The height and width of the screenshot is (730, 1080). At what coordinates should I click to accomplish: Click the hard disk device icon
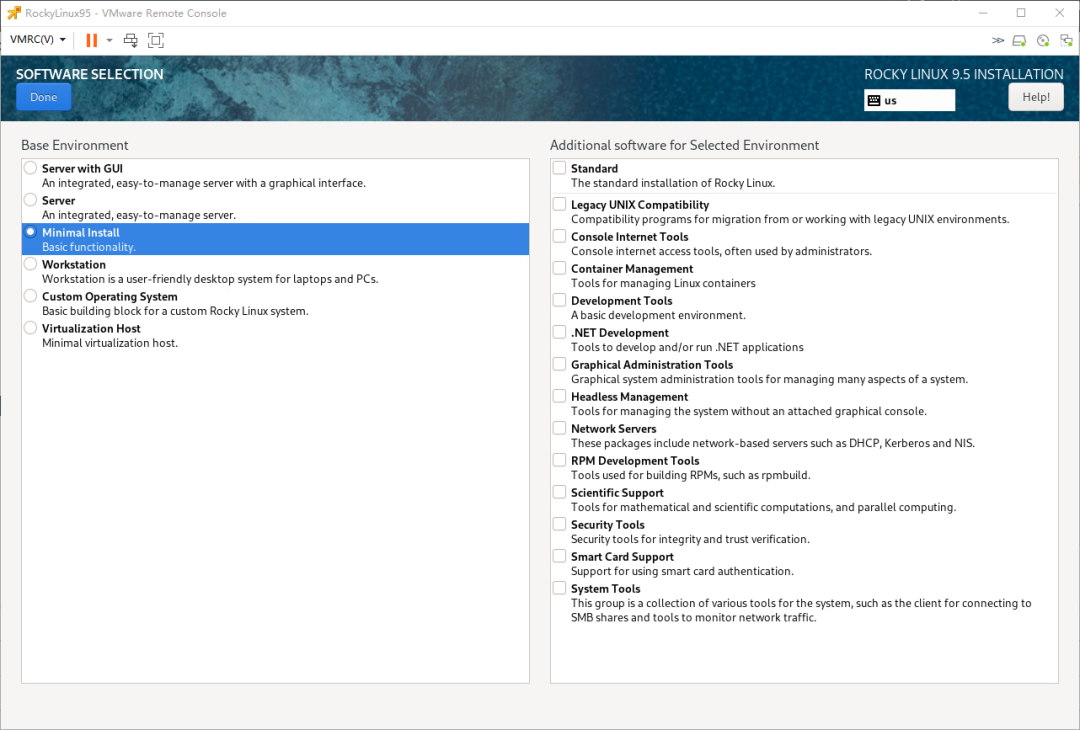[x=1019, y=41]
